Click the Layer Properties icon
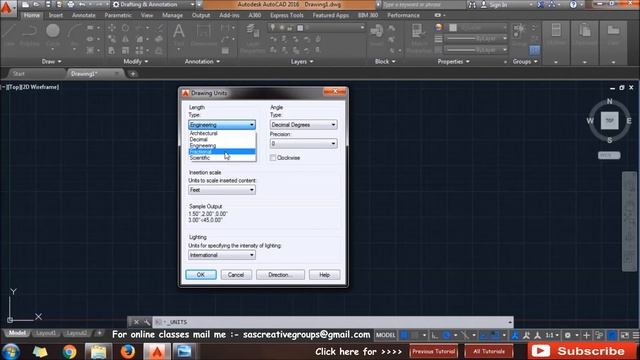The width and height of the screenshot is (640, 360). [x=252, y=32]
